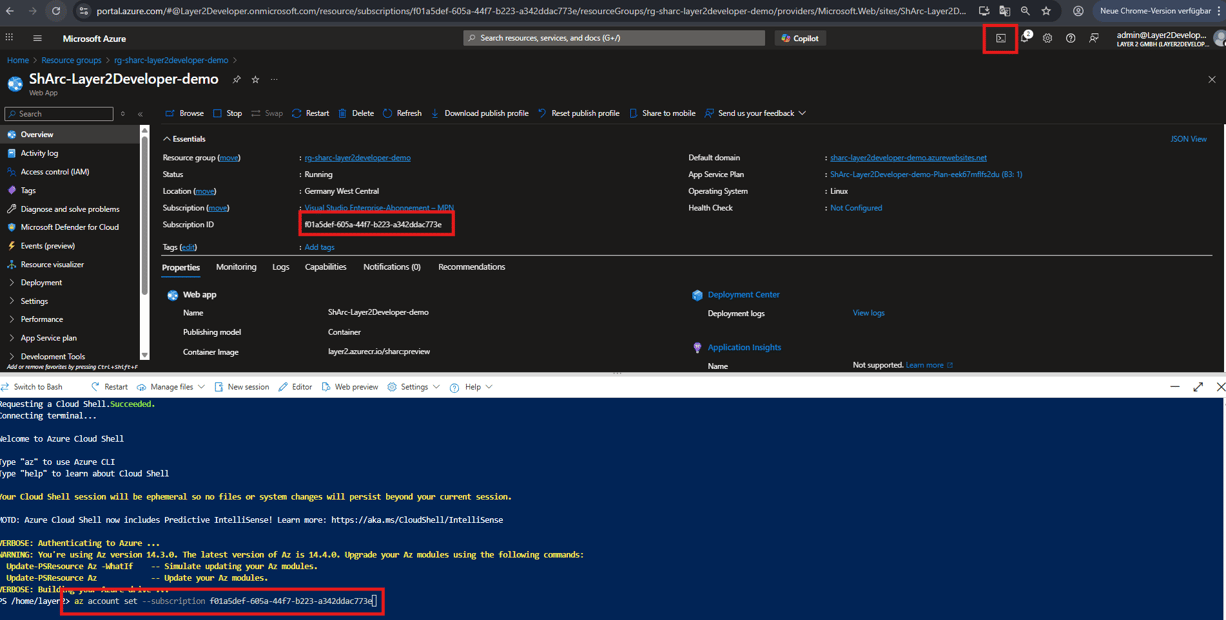
Task: Pin ShArc-Layer2Developer-demo to dashboard
Action: [x=237, y=79]
